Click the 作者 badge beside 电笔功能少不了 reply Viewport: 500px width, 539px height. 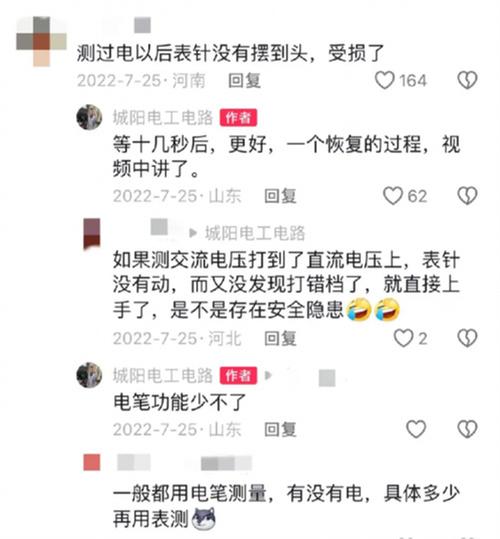pos(238,375)
